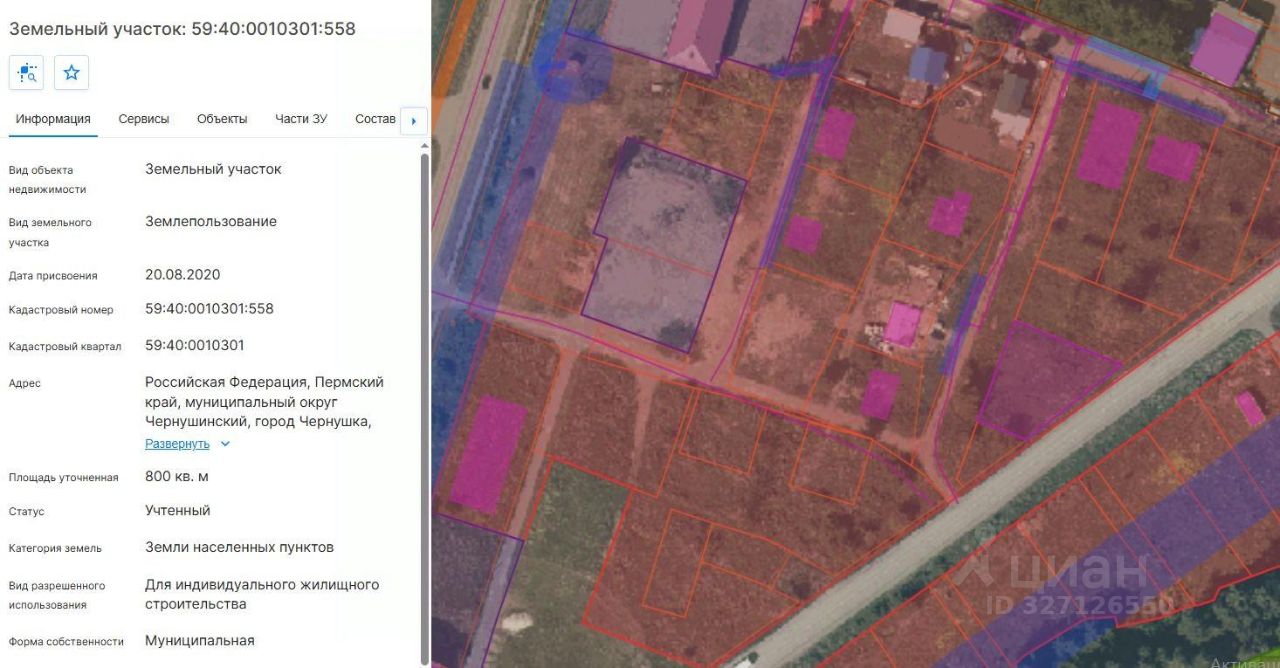Viewport: 1280px width, 668px height.
Task: Select the Вид объекта недвижимости label
Action: [x=48, y=179]
